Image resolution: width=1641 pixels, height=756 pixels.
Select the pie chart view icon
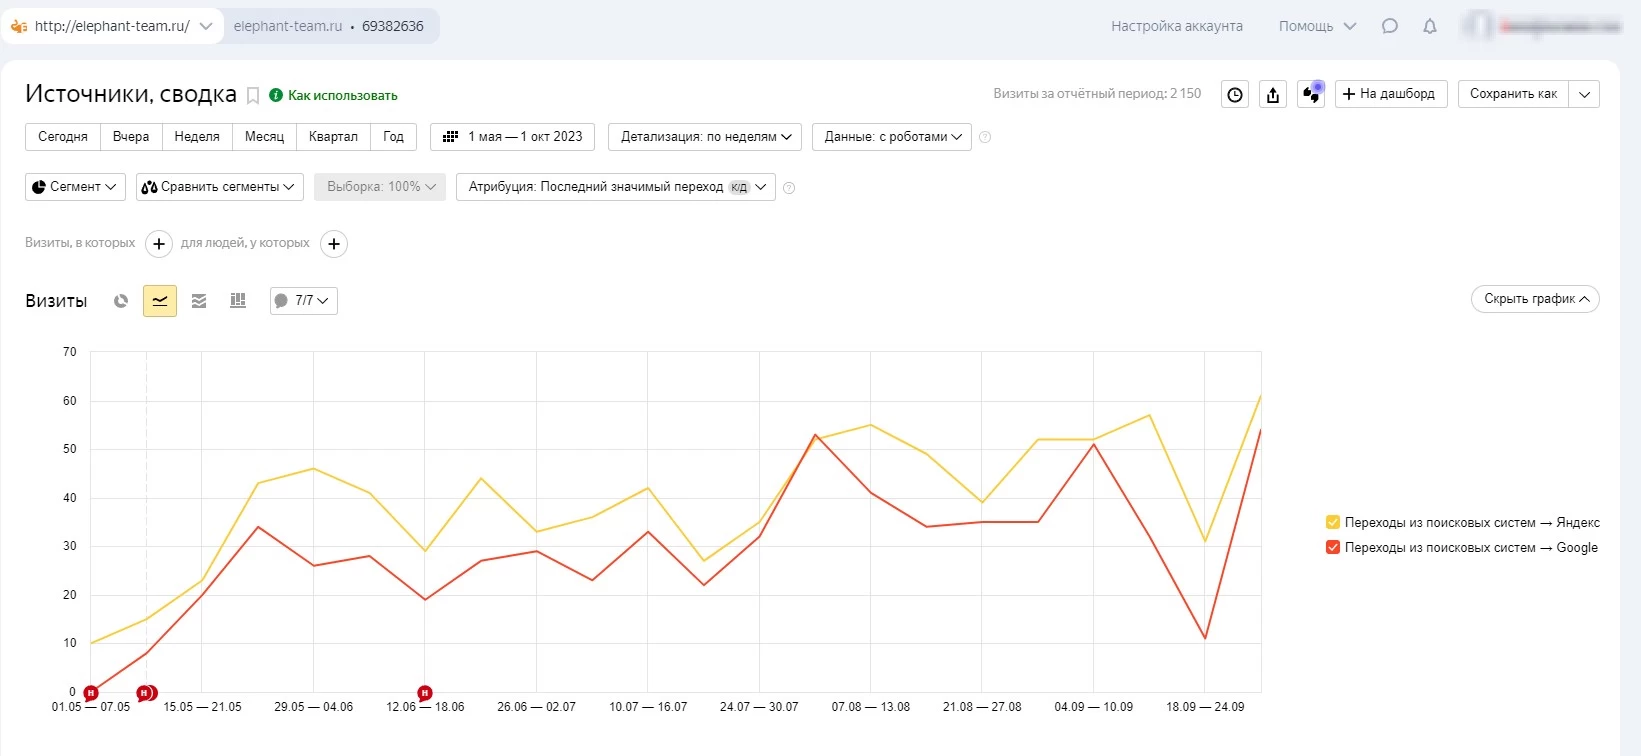point(121,301)
